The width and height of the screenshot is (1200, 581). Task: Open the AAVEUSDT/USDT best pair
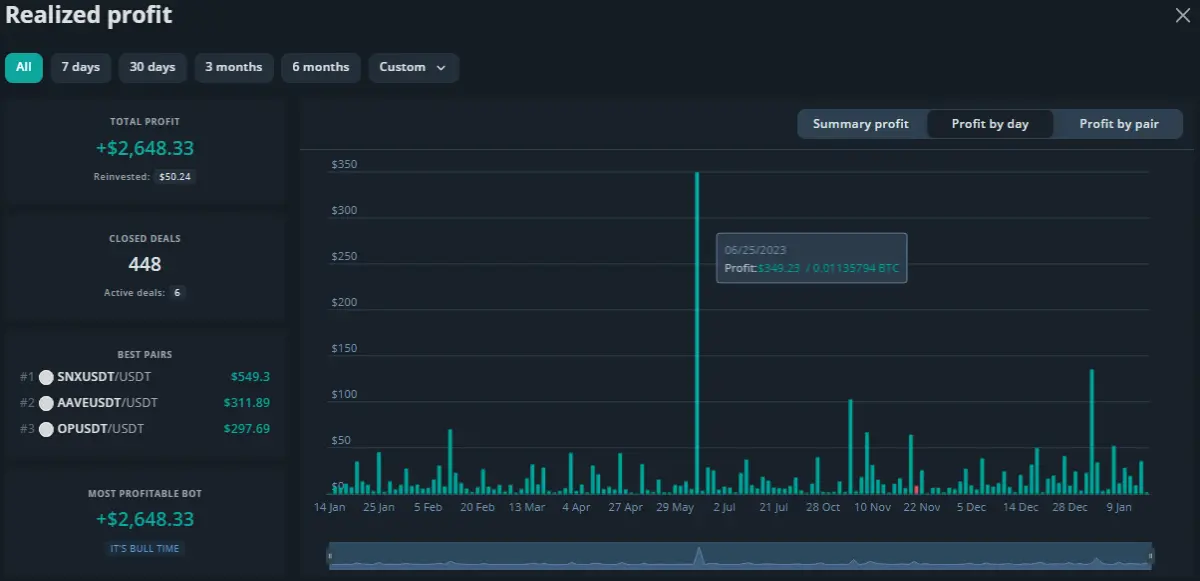click(x=108, y=403)
